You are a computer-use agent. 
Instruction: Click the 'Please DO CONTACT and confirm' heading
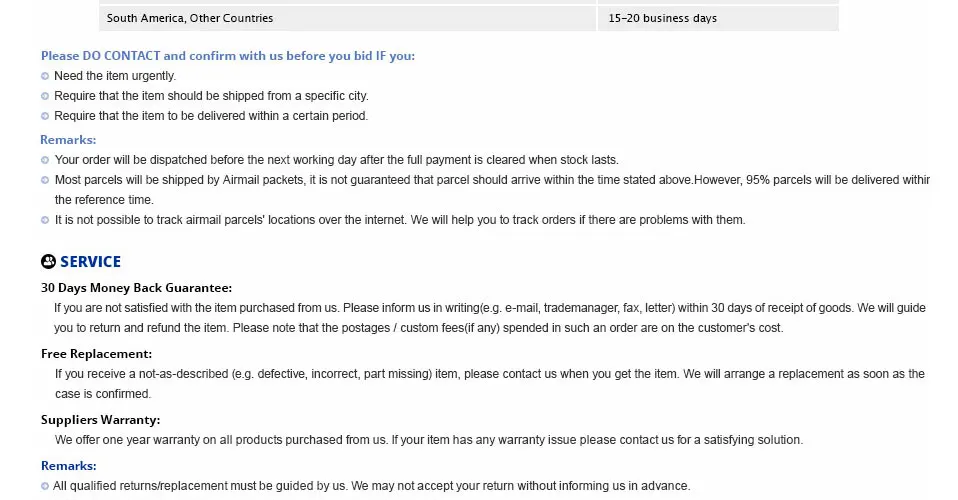click(x=228, y=56)
